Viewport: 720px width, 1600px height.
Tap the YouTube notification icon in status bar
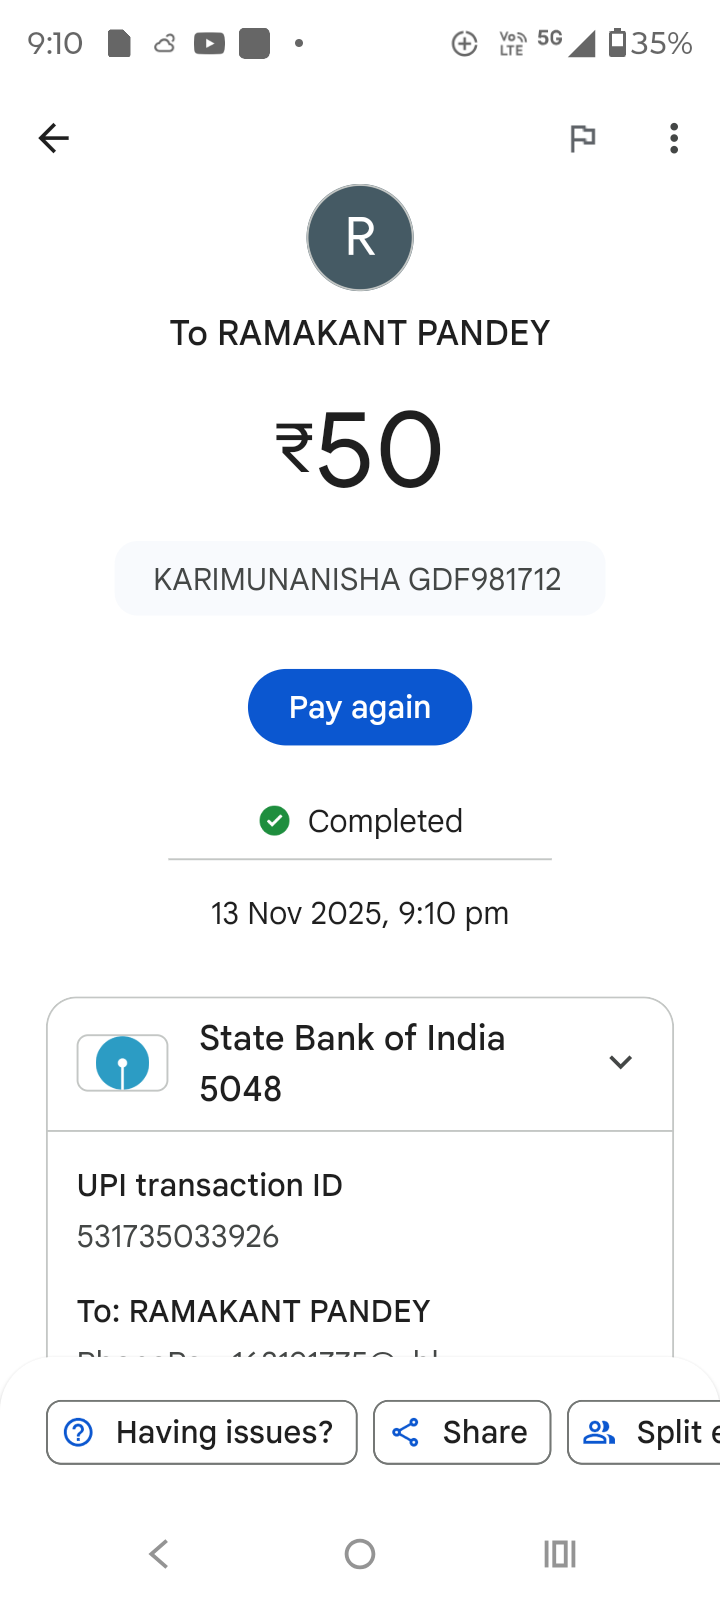209,44
